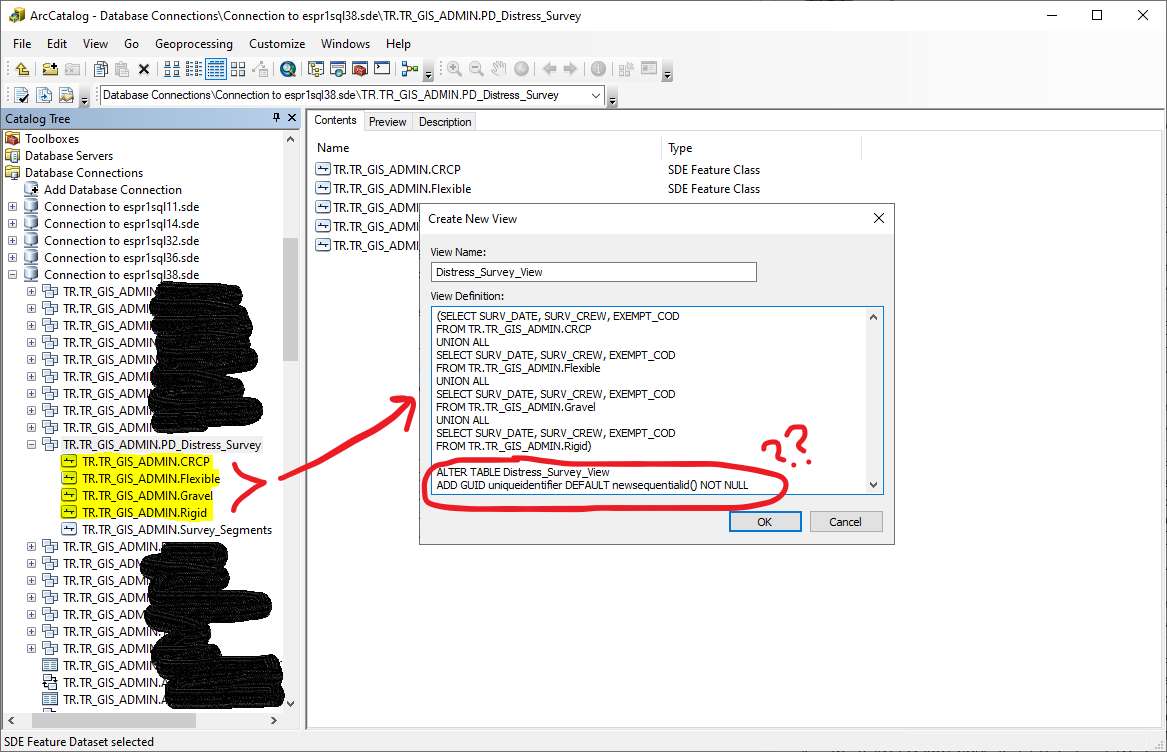
Task: Select TR.TR_GIS_ADMIN.Gravel in Catalog Tree
Action: pyautogui.click(x=147, y=496)
